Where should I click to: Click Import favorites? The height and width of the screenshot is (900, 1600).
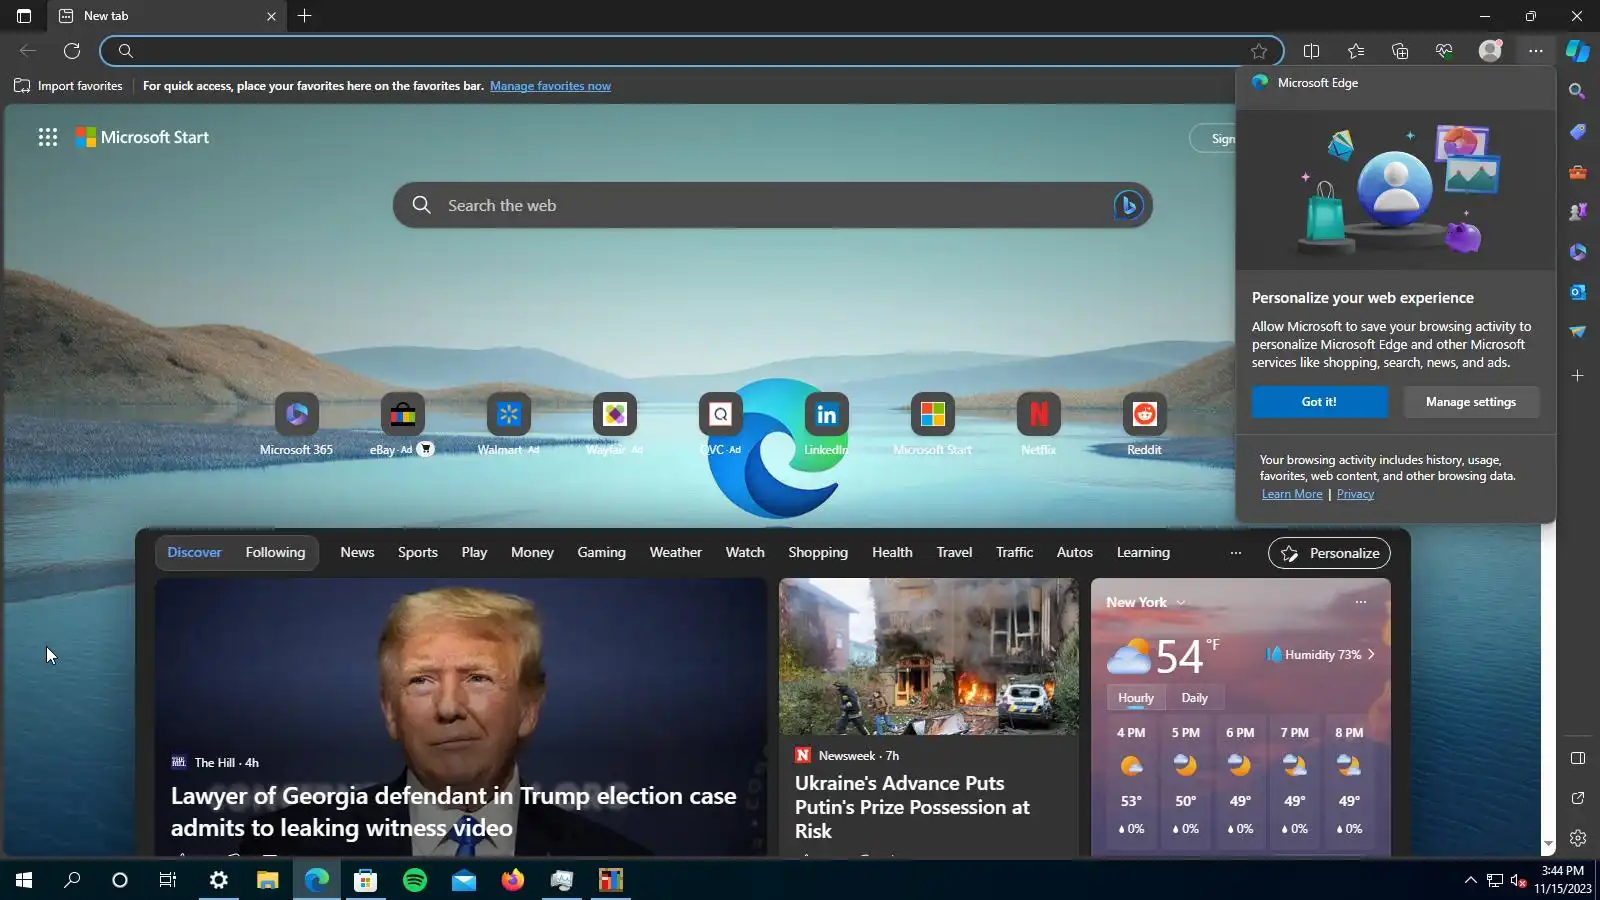click(x=68, y=86)
